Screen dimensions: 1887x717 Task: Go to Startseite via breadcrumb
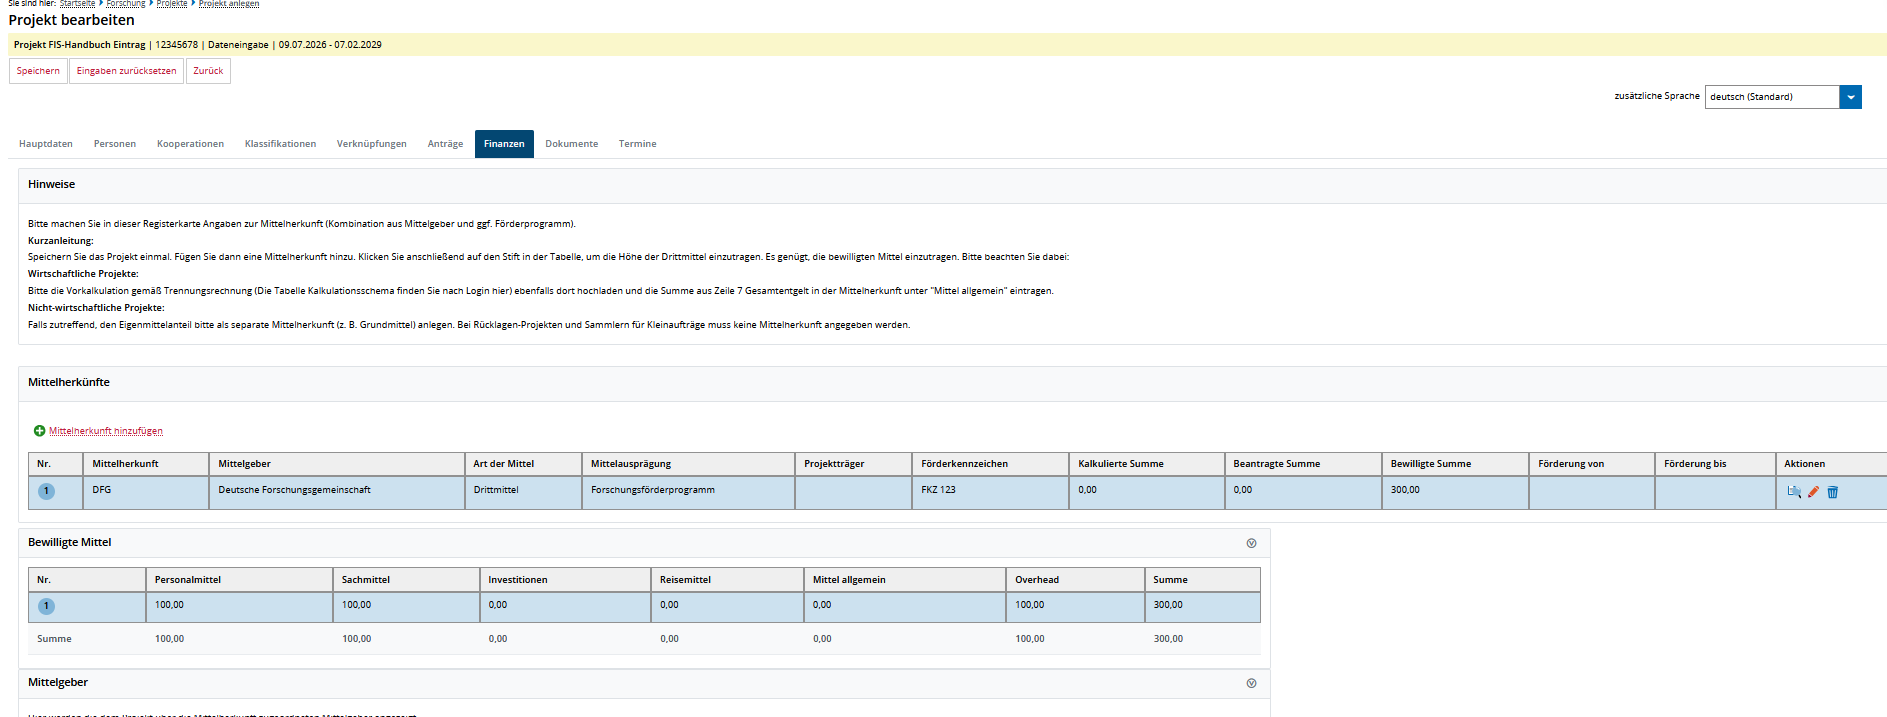(x=77, y=4)
